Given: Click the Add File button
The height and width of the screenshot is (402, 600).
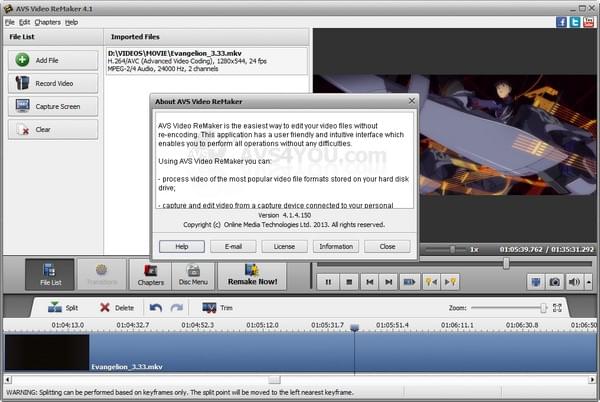Looking at the screenshot, I should (53, 60).
